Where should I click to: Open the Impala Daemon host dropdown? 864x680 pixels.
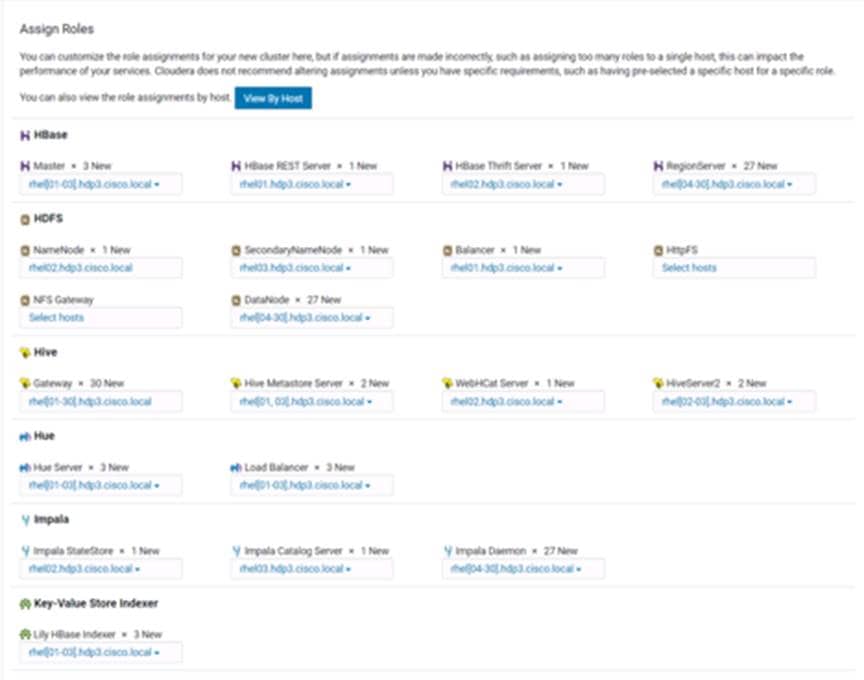(523, 569)
